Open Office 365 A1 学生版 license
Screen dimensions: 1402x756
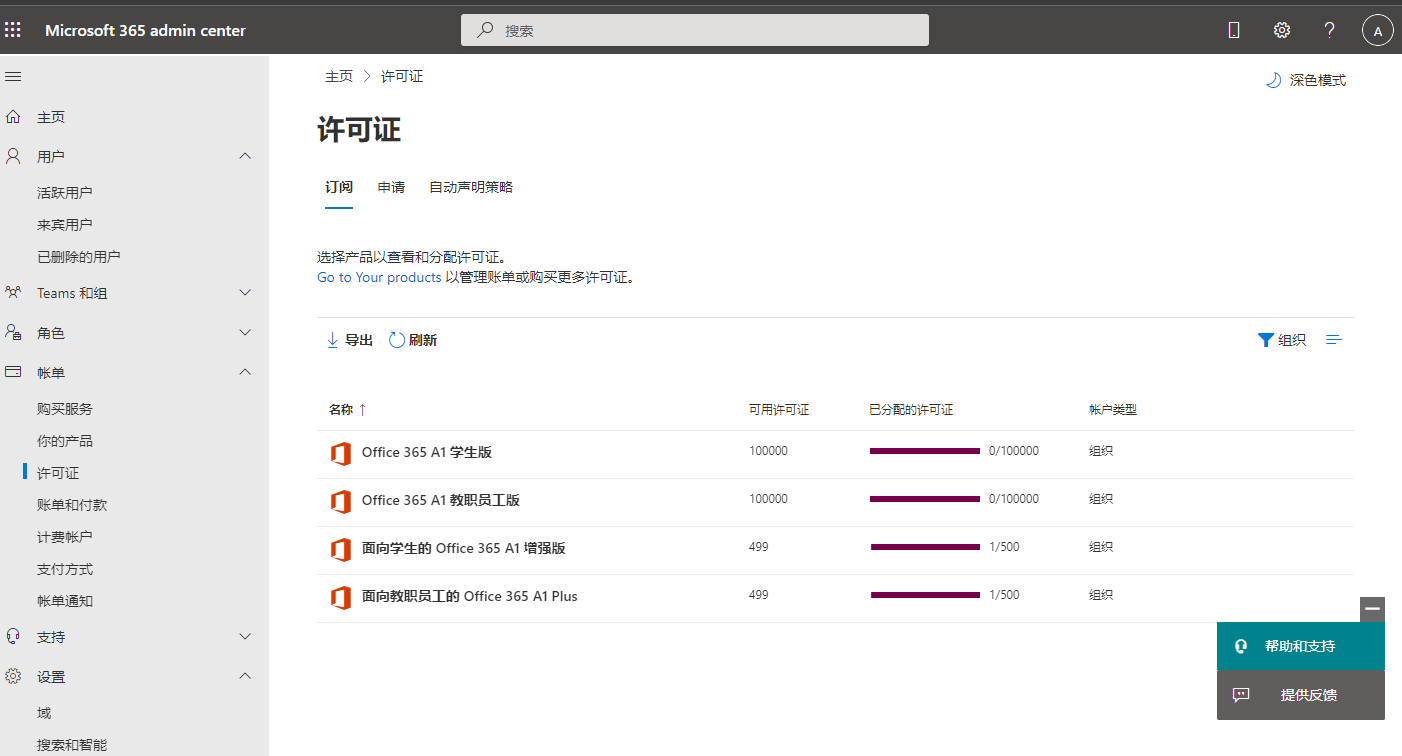click(x=427, y=452)
